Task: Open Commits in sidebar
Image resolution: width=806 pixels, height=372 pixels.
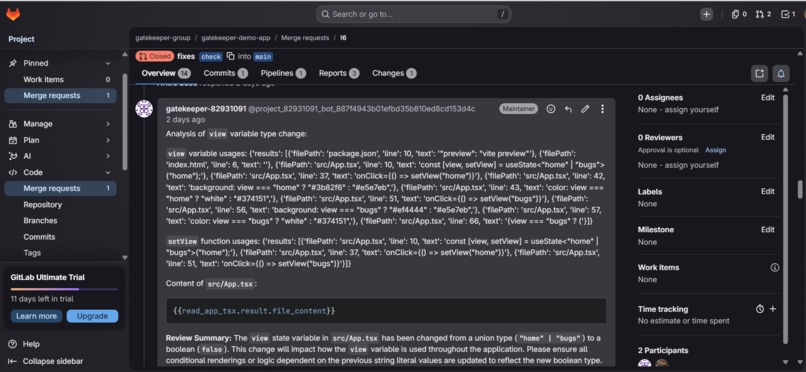Action: pyautogui.click(x=61, y=237)
